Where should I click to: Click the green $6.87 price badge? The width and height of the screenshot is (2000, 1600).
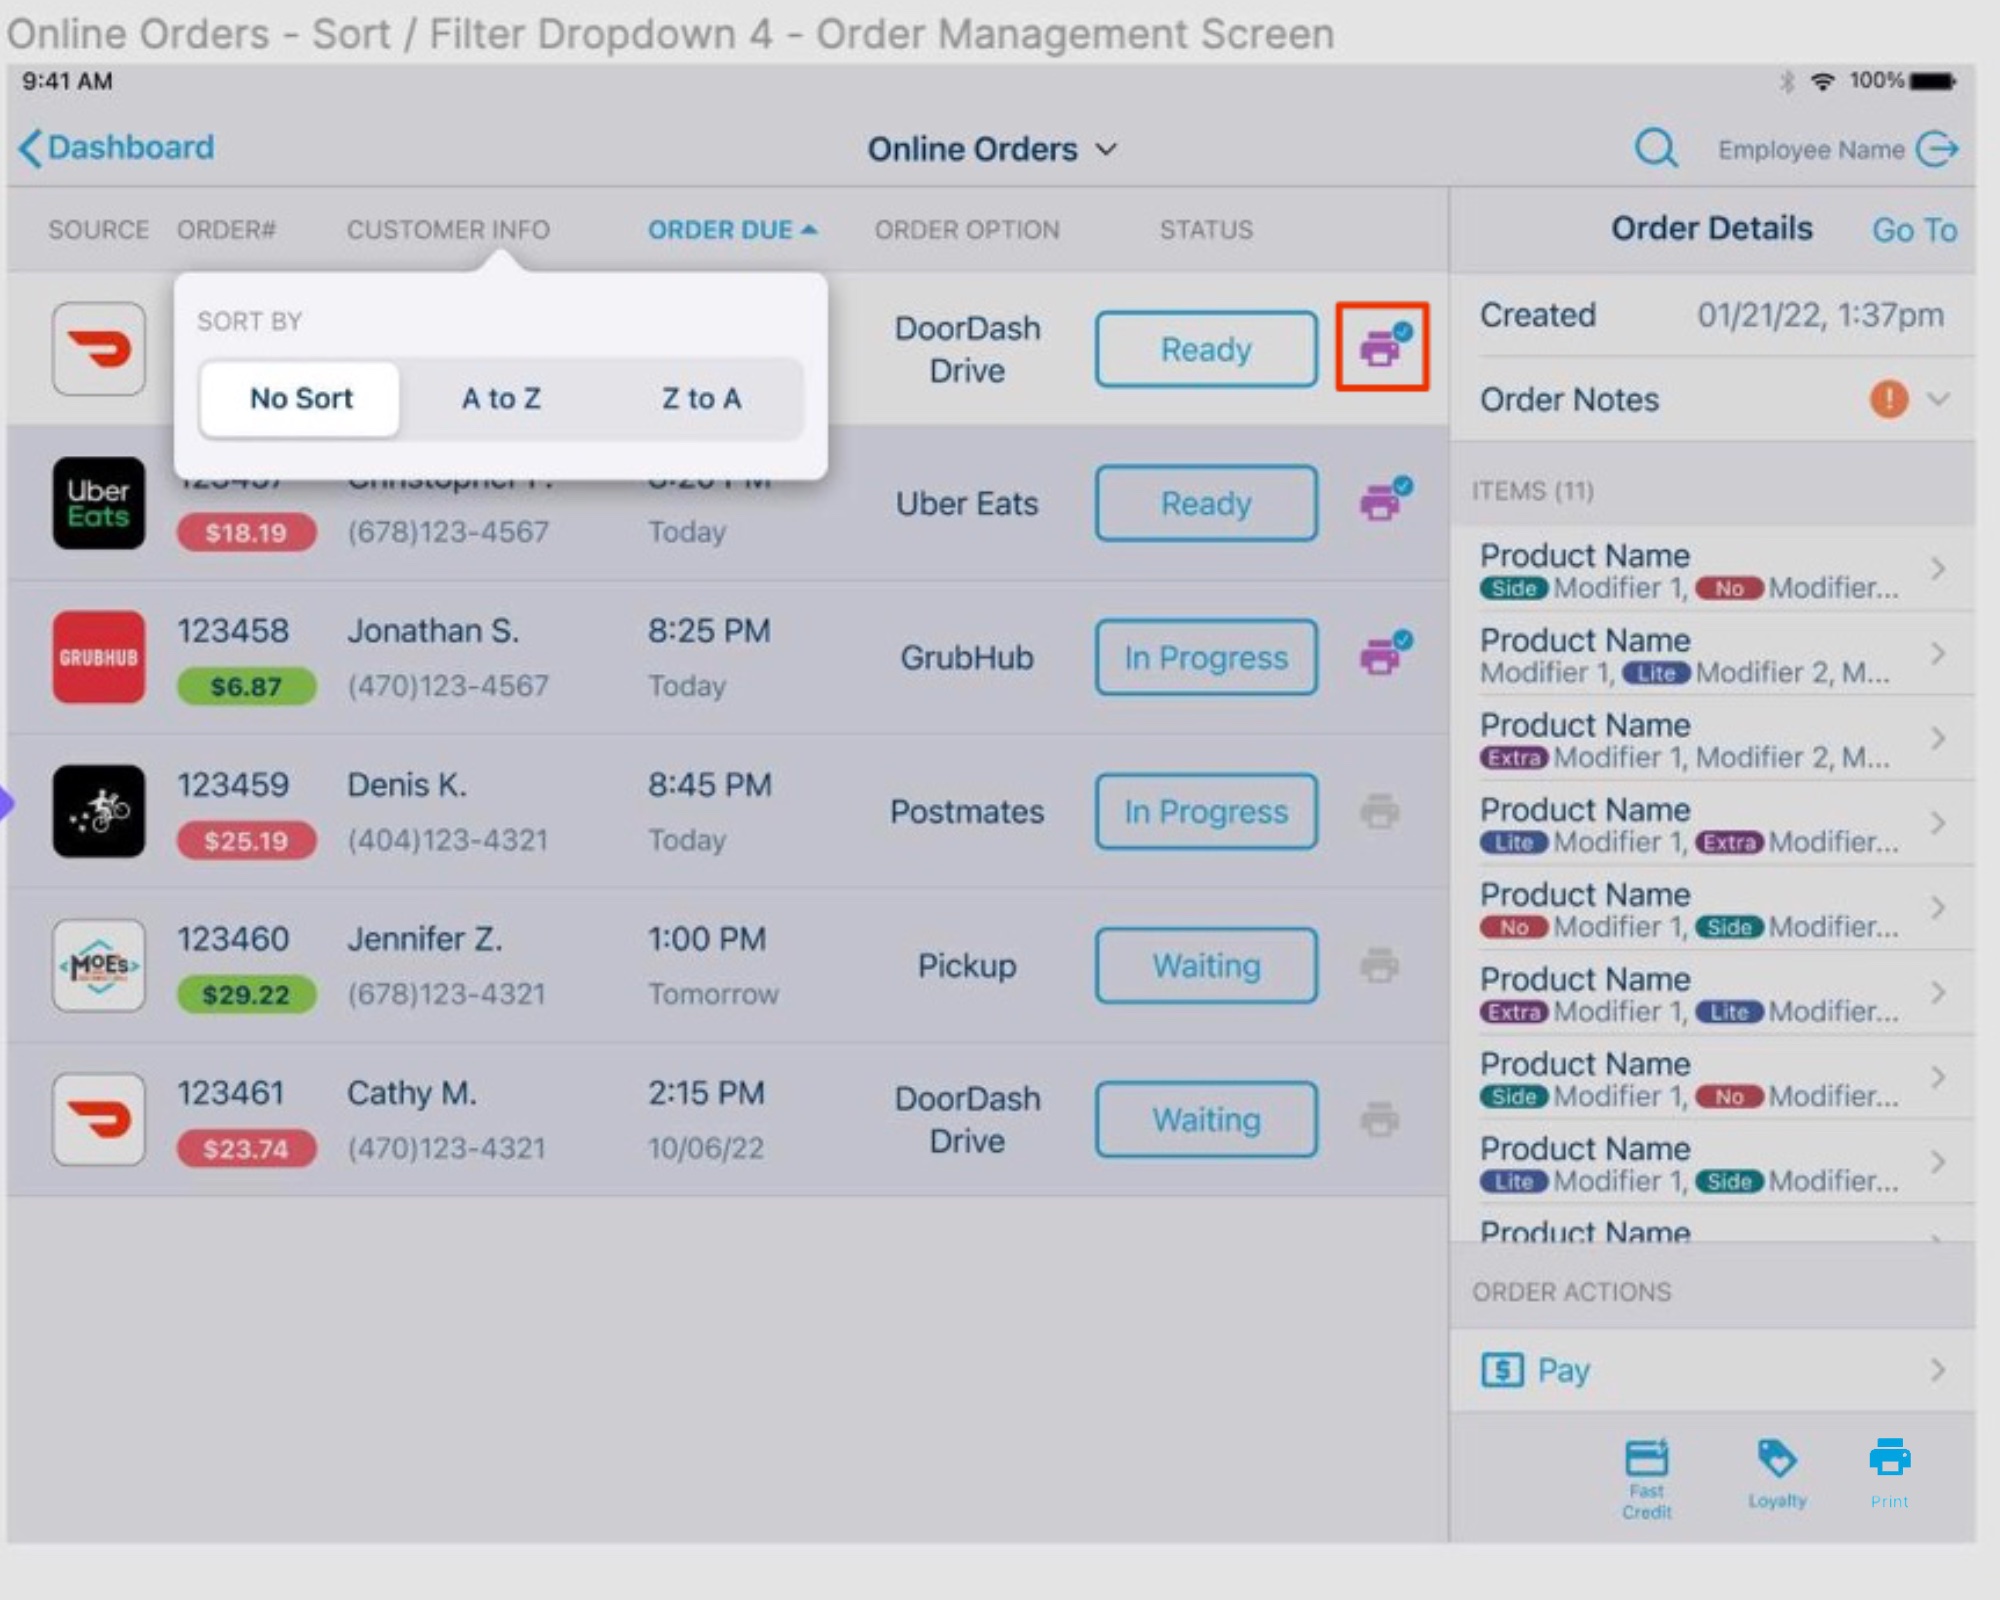(246, 686)
